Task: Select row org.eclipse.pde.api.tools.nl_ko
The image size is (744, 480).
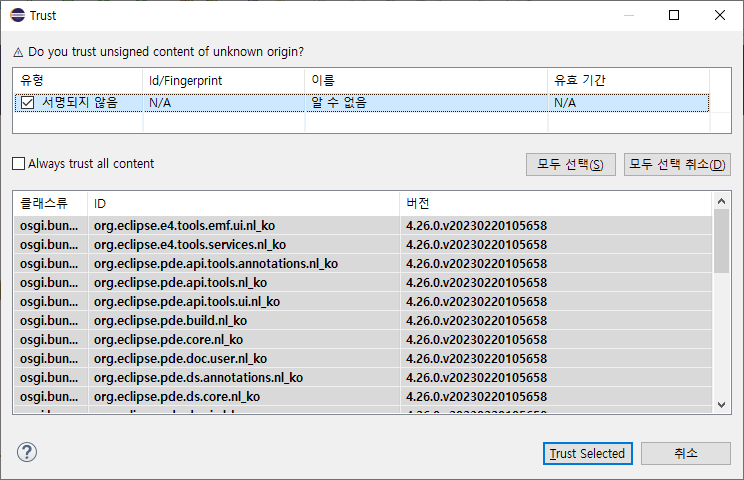Action: tap(363, 283)
